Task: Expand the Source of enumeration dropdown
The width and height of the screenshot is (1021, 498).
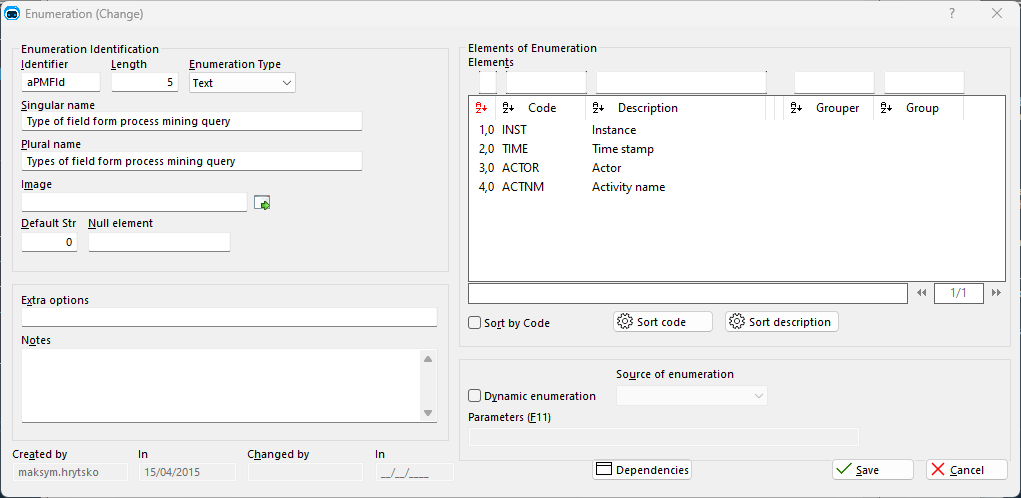Action: pyautogui.click(x=692, y=396)
